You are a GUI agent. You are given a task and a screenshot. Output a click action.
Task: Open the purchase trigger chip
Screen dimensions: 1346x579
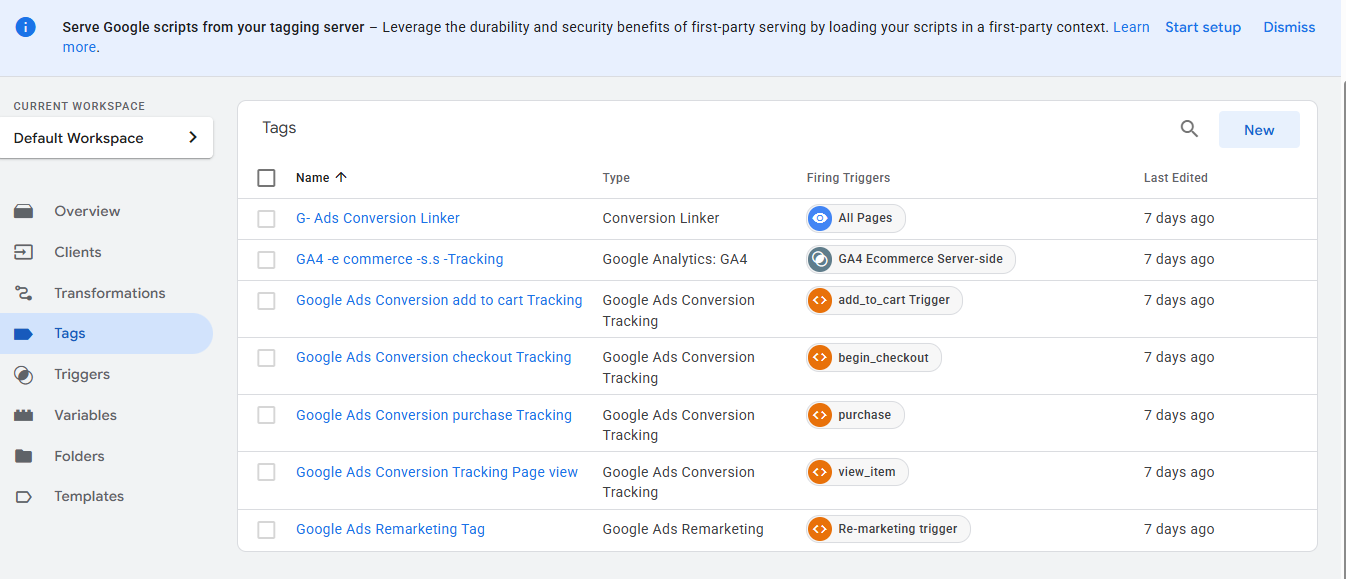click(855, 415)
